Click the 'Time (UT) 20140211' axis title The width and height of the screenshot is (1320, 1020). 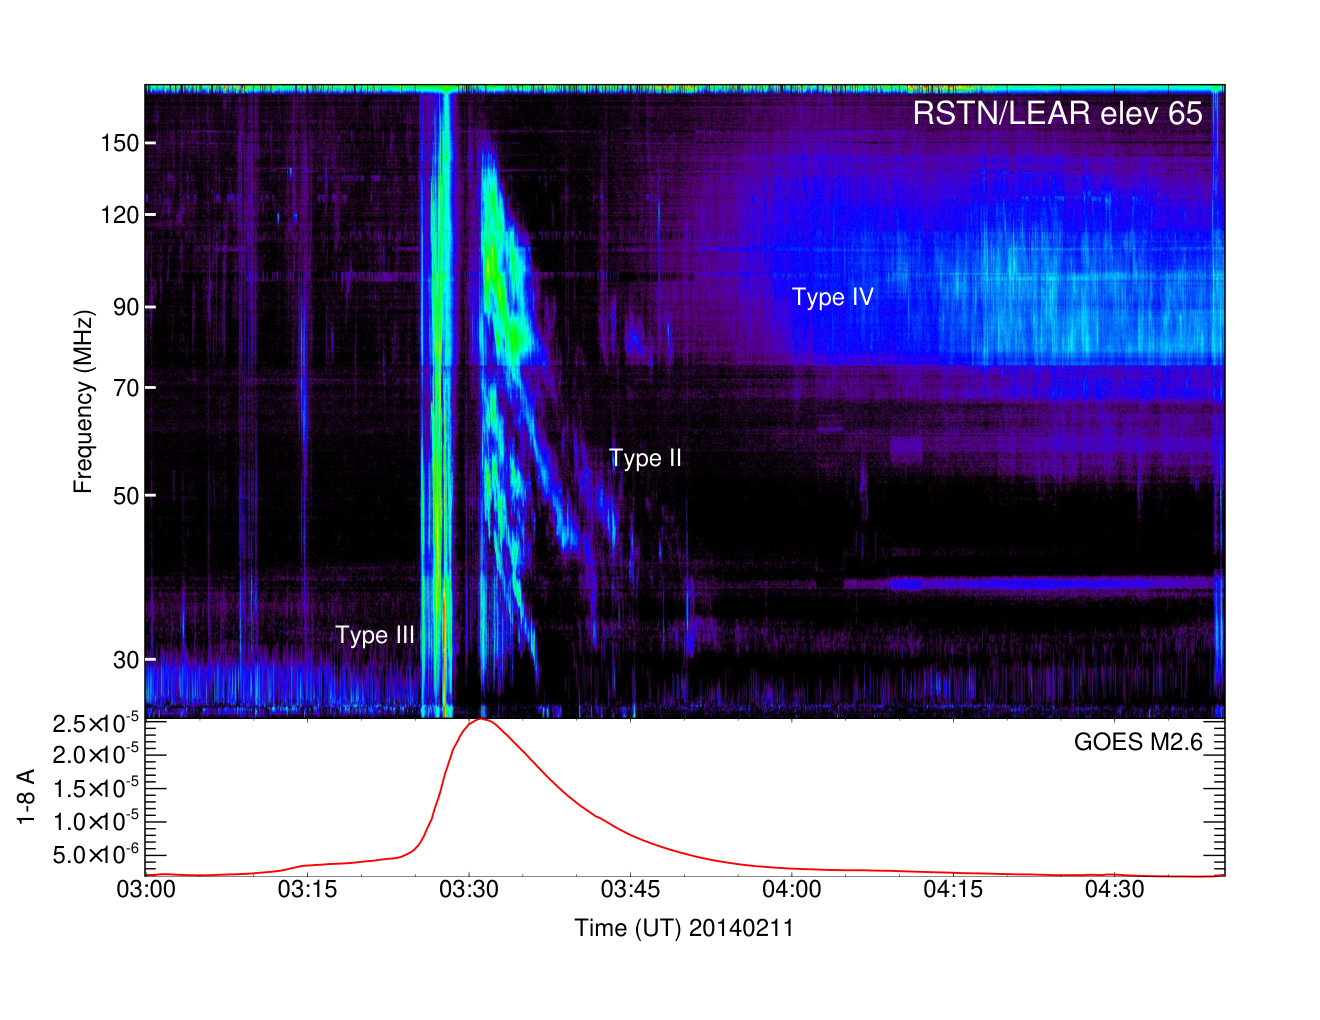(684, 928)
